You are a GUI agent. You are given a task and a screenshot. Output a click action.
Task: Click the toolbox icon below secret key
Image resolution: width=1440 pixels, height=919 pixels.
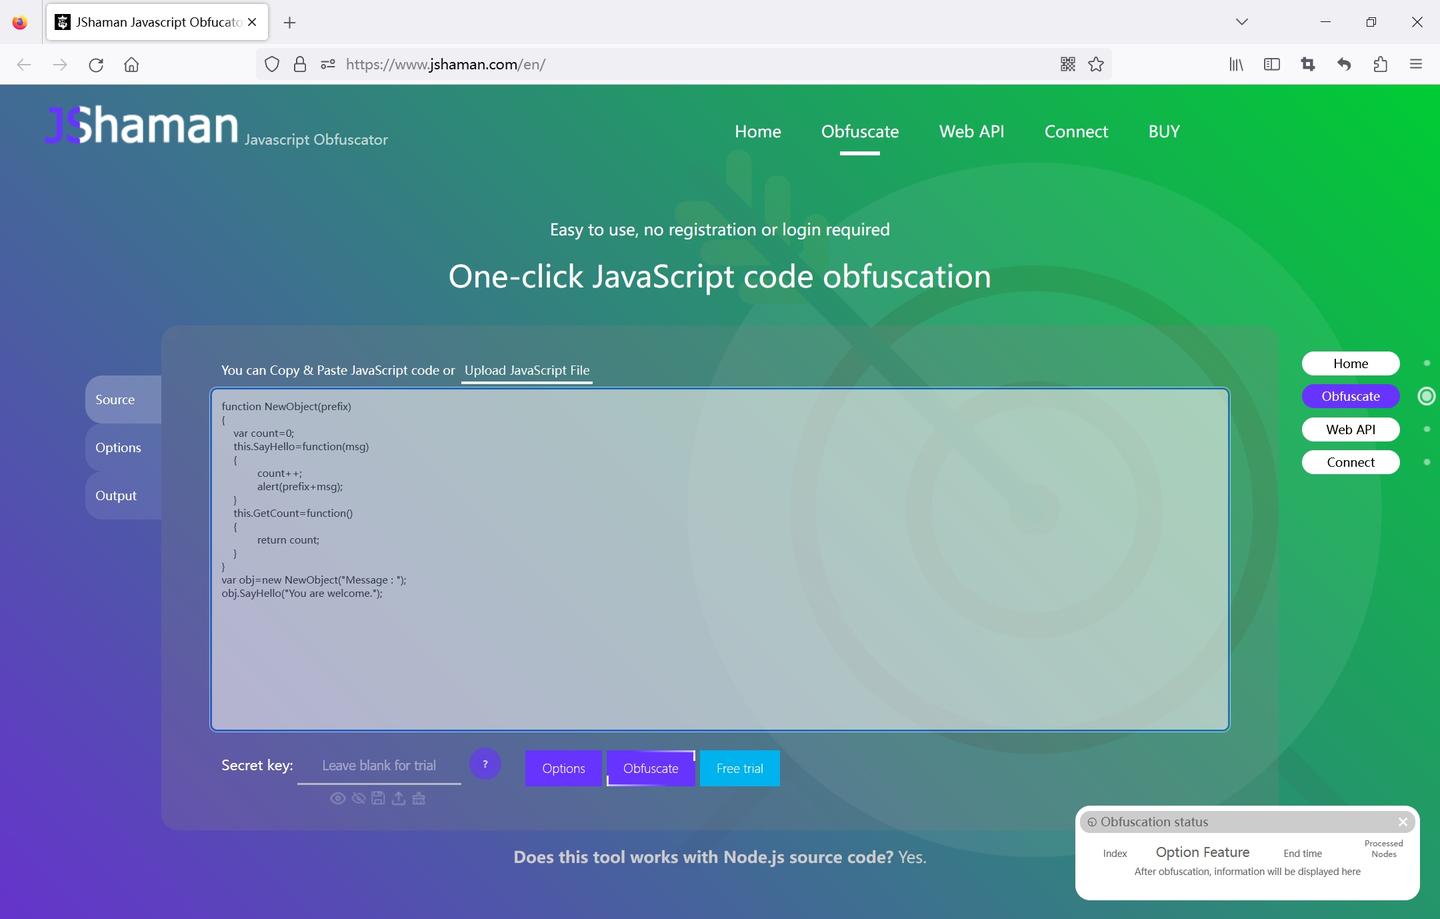(x=418, y=798)
